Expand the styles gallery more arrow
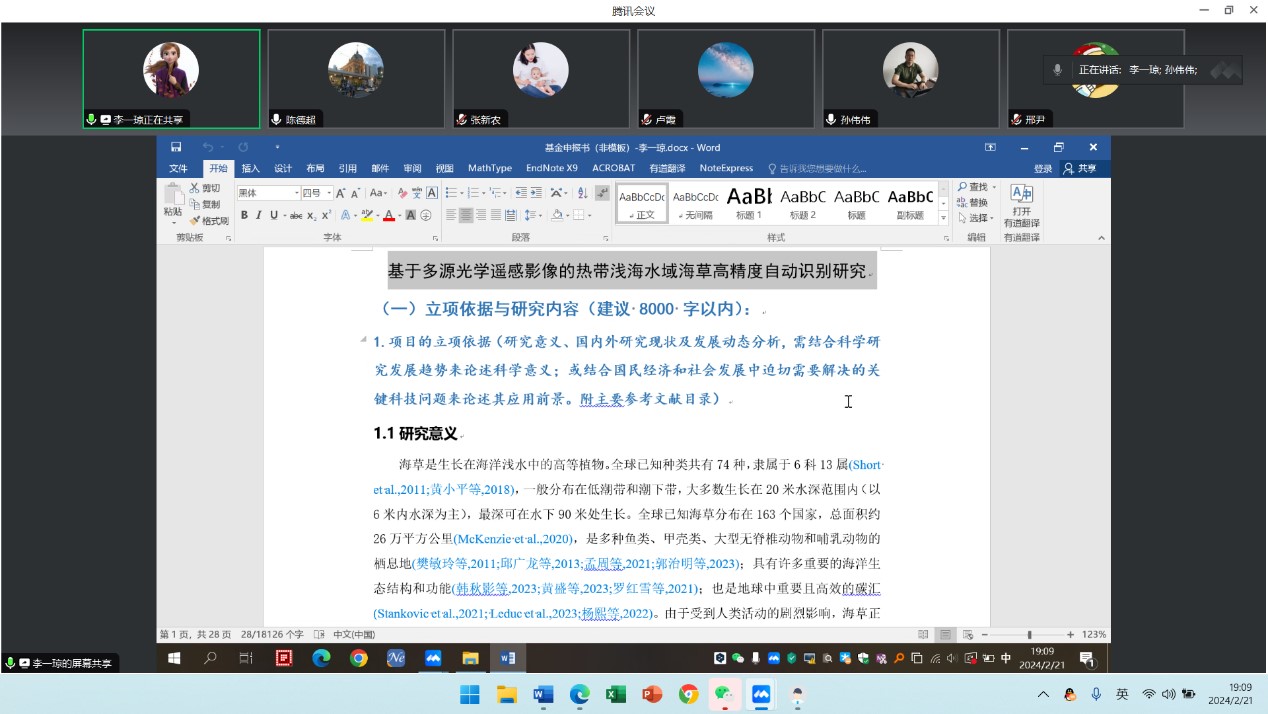Viewport: 1268px width, 714px height. tap(943, 217)
